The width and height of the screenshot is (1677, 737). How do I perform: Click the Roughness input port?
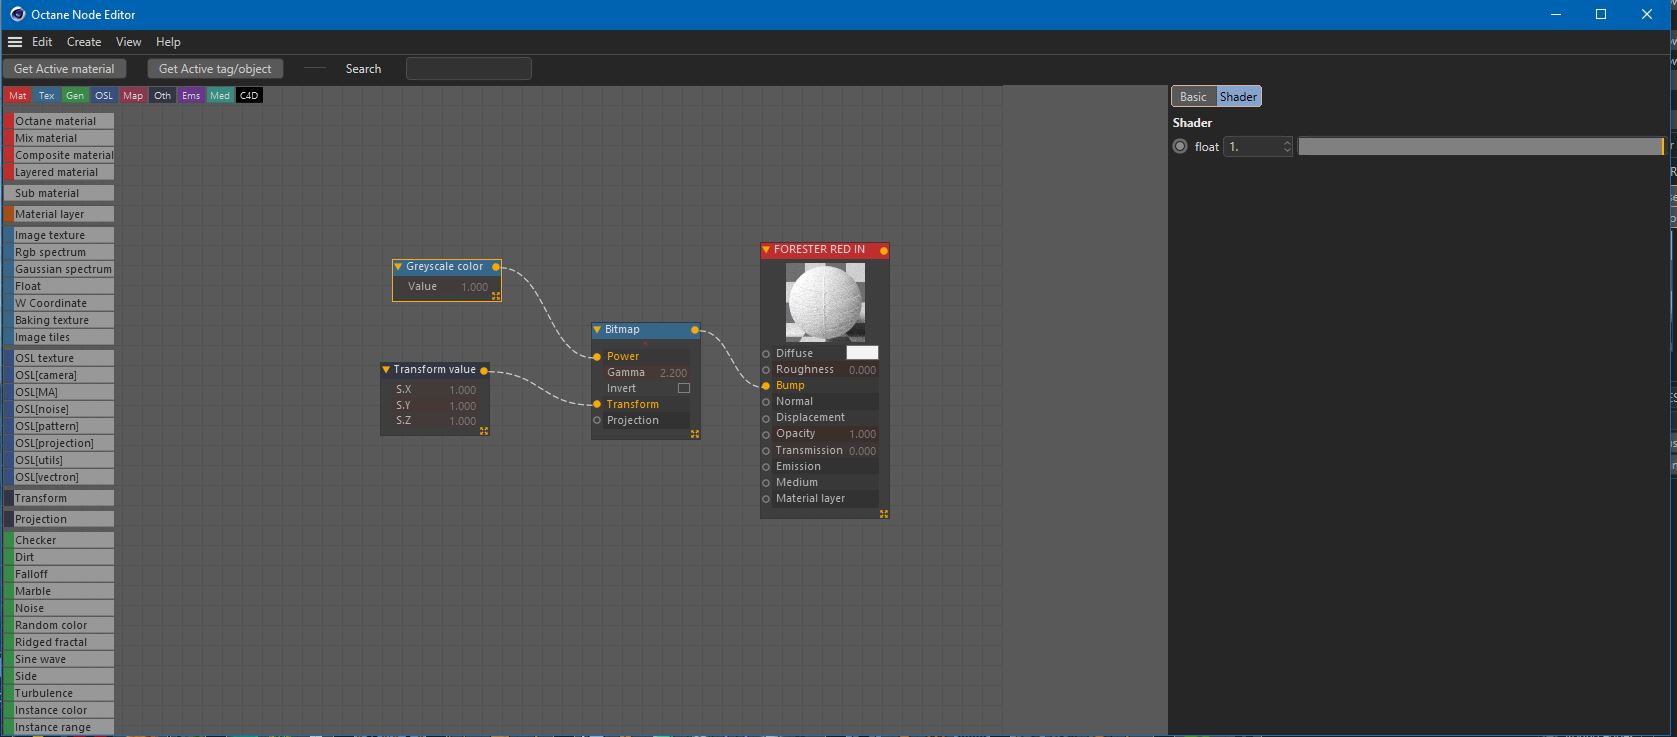(x=766, y=370)
